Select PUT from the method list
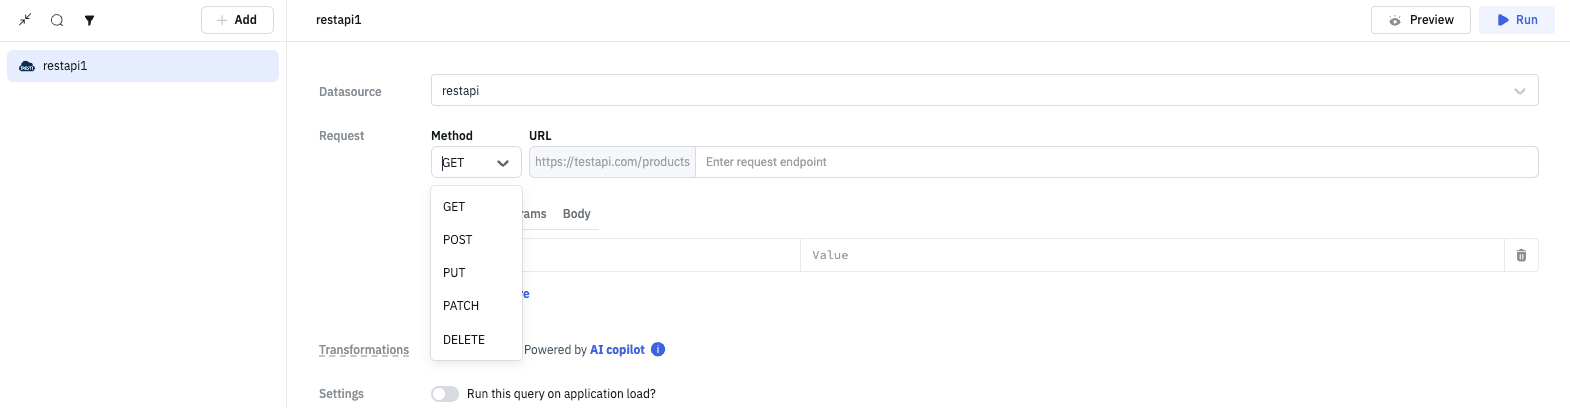 tap(454, 273)
